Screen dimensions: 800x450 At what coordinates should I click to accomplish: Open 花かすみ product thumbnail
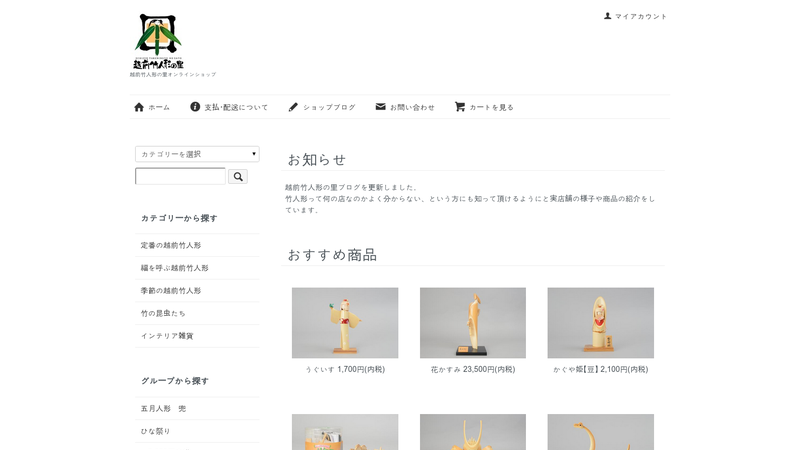pyautogui.click(x=473, y=322)
